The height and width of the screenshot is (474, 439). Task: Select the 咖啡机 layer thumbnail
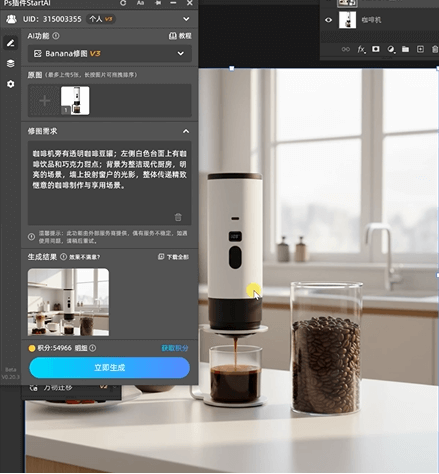[x=347, y=20]
